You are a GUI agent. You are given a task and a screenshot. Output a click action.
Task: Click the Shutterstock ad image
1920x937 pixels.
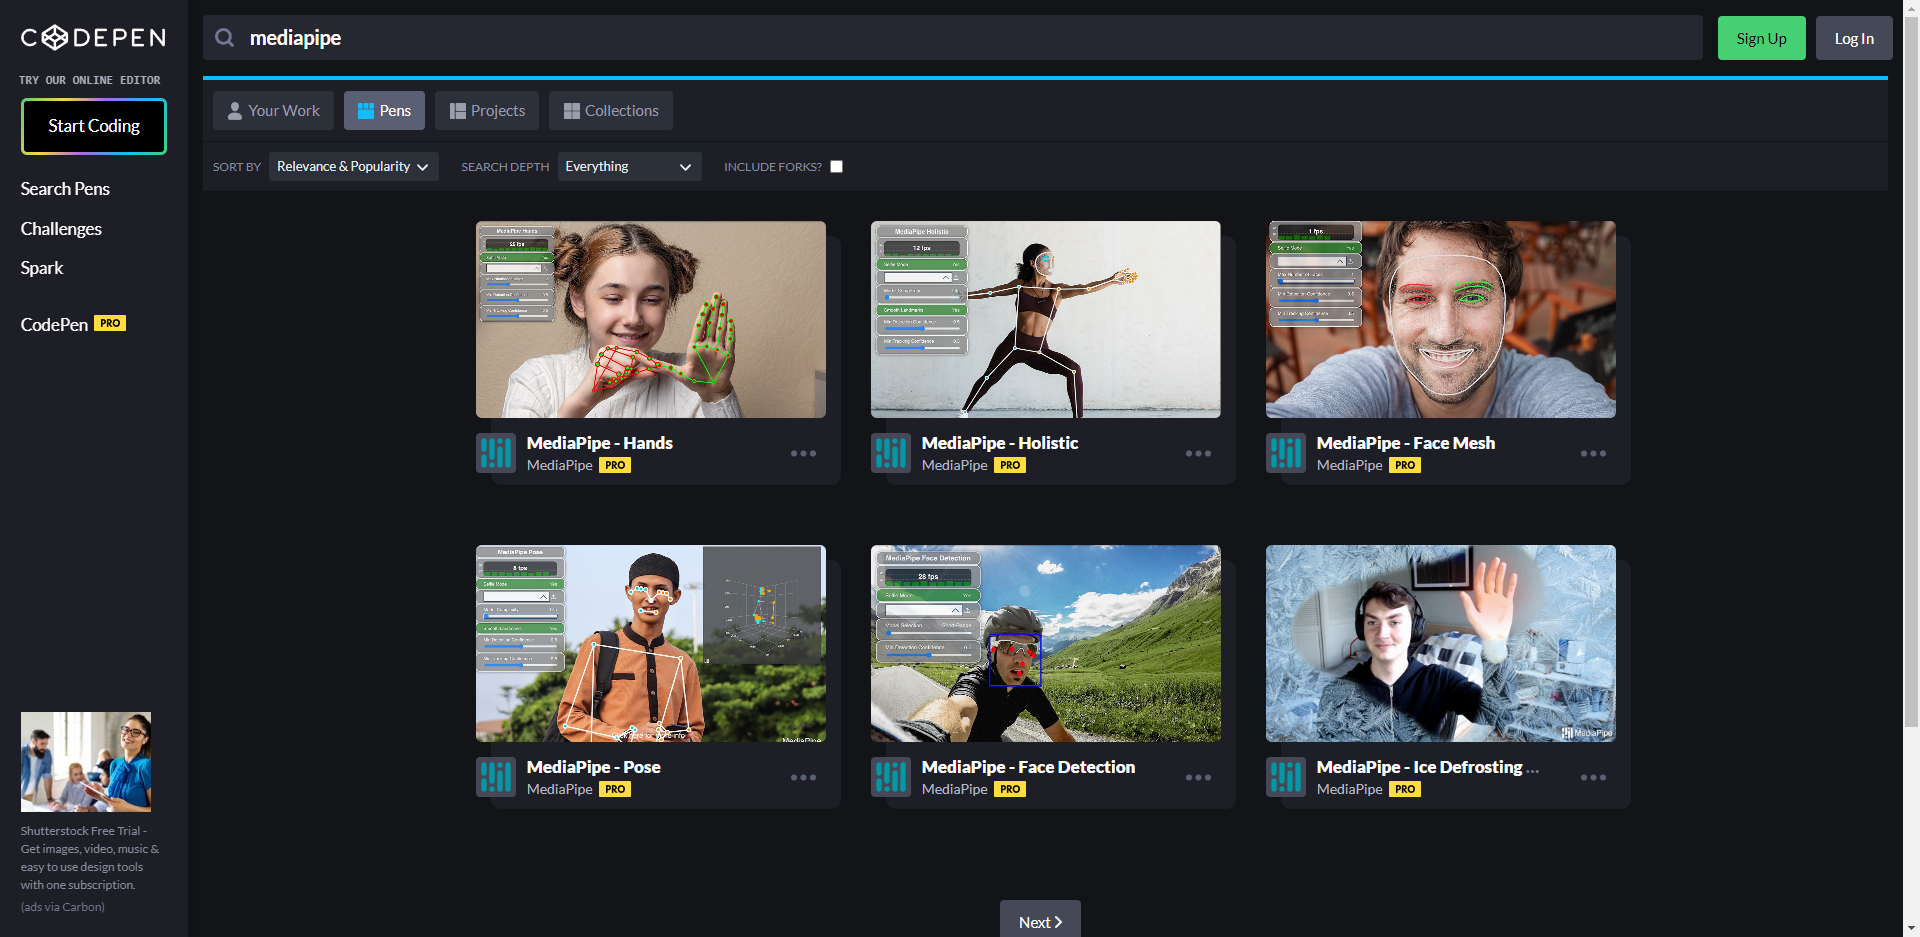86,762
